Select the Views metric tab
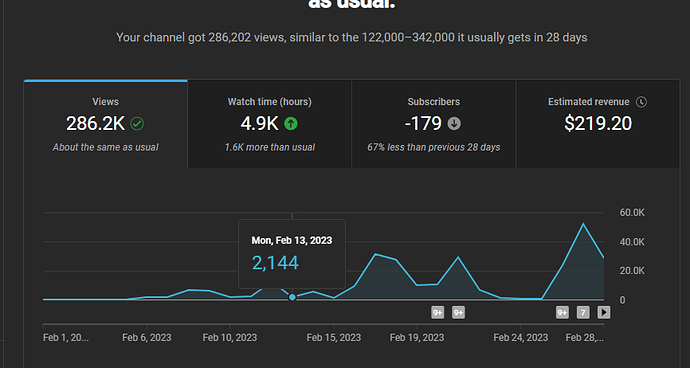The width and height of the screenshot is (690, 368). tap(106, 124)
